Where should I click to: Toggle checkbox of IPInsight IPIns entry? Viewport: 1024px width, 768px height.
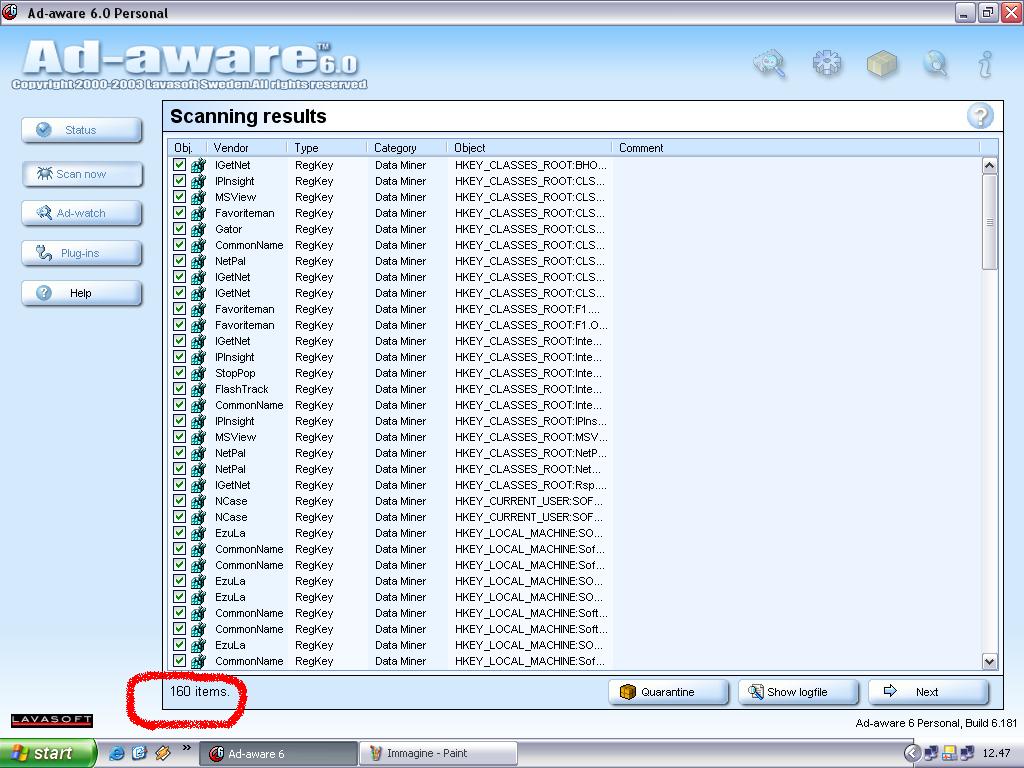pyautogui.click(x=180, y=421)
